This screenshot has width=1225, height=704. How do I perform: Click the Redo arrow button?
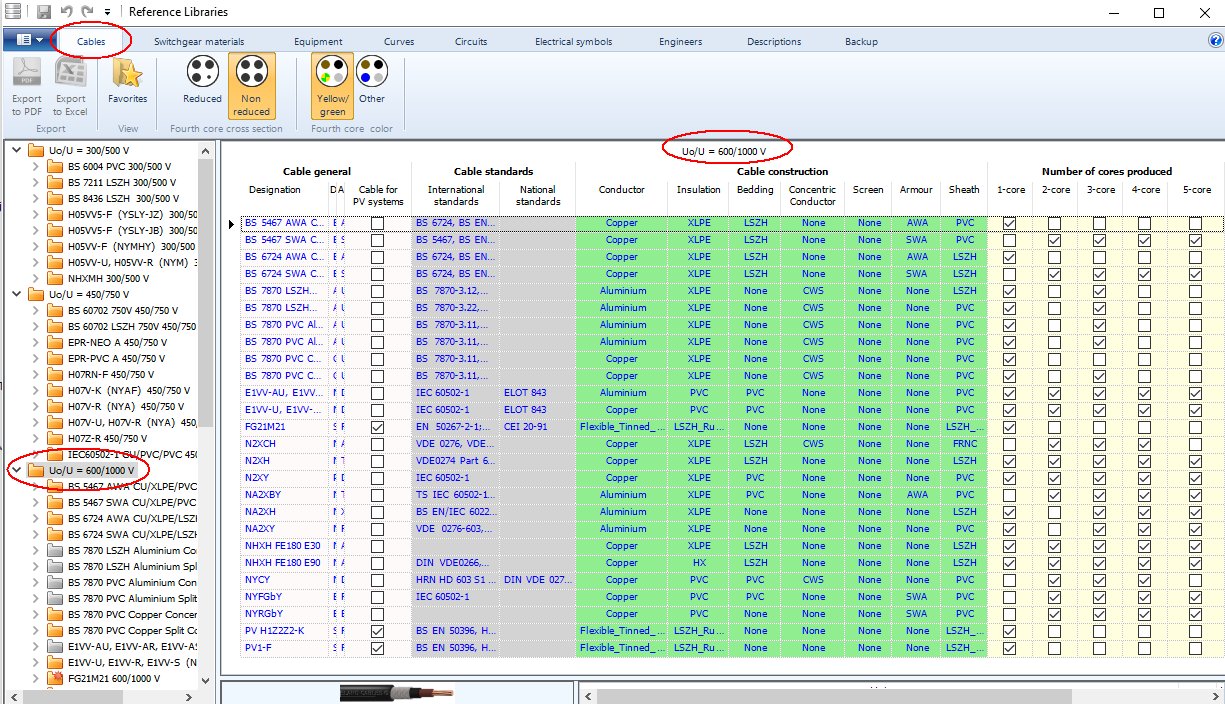pyautogui.click(x=87, y=10)
